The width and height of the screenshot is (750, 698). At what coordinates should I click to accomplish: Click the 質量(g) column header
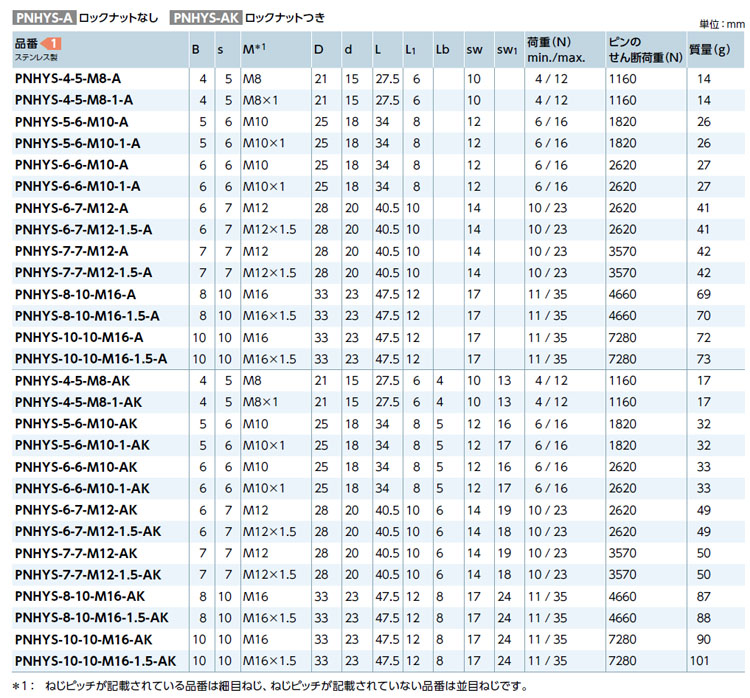coord(710,49)
